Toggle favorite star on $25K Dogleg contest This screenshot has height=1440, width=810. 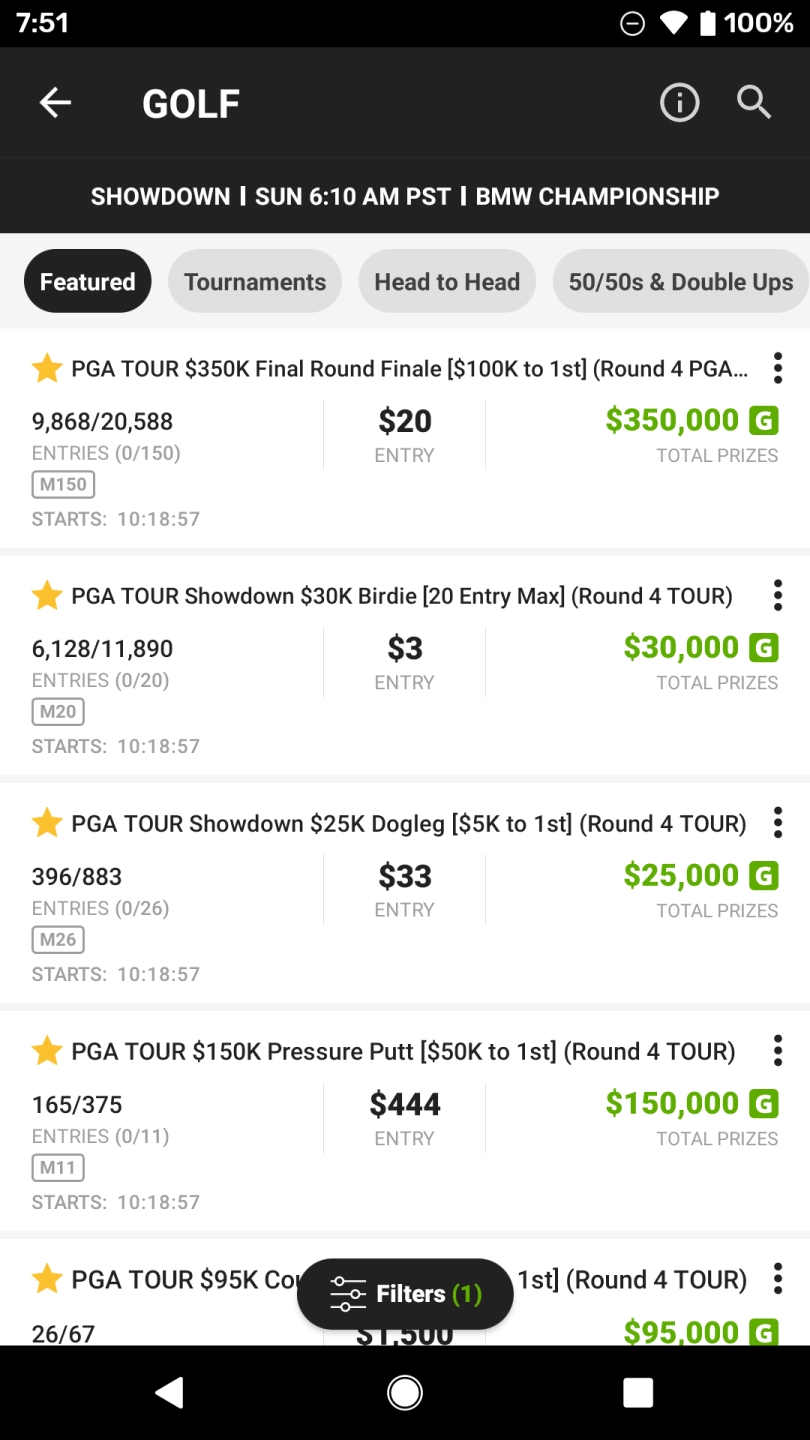point(47,823)
